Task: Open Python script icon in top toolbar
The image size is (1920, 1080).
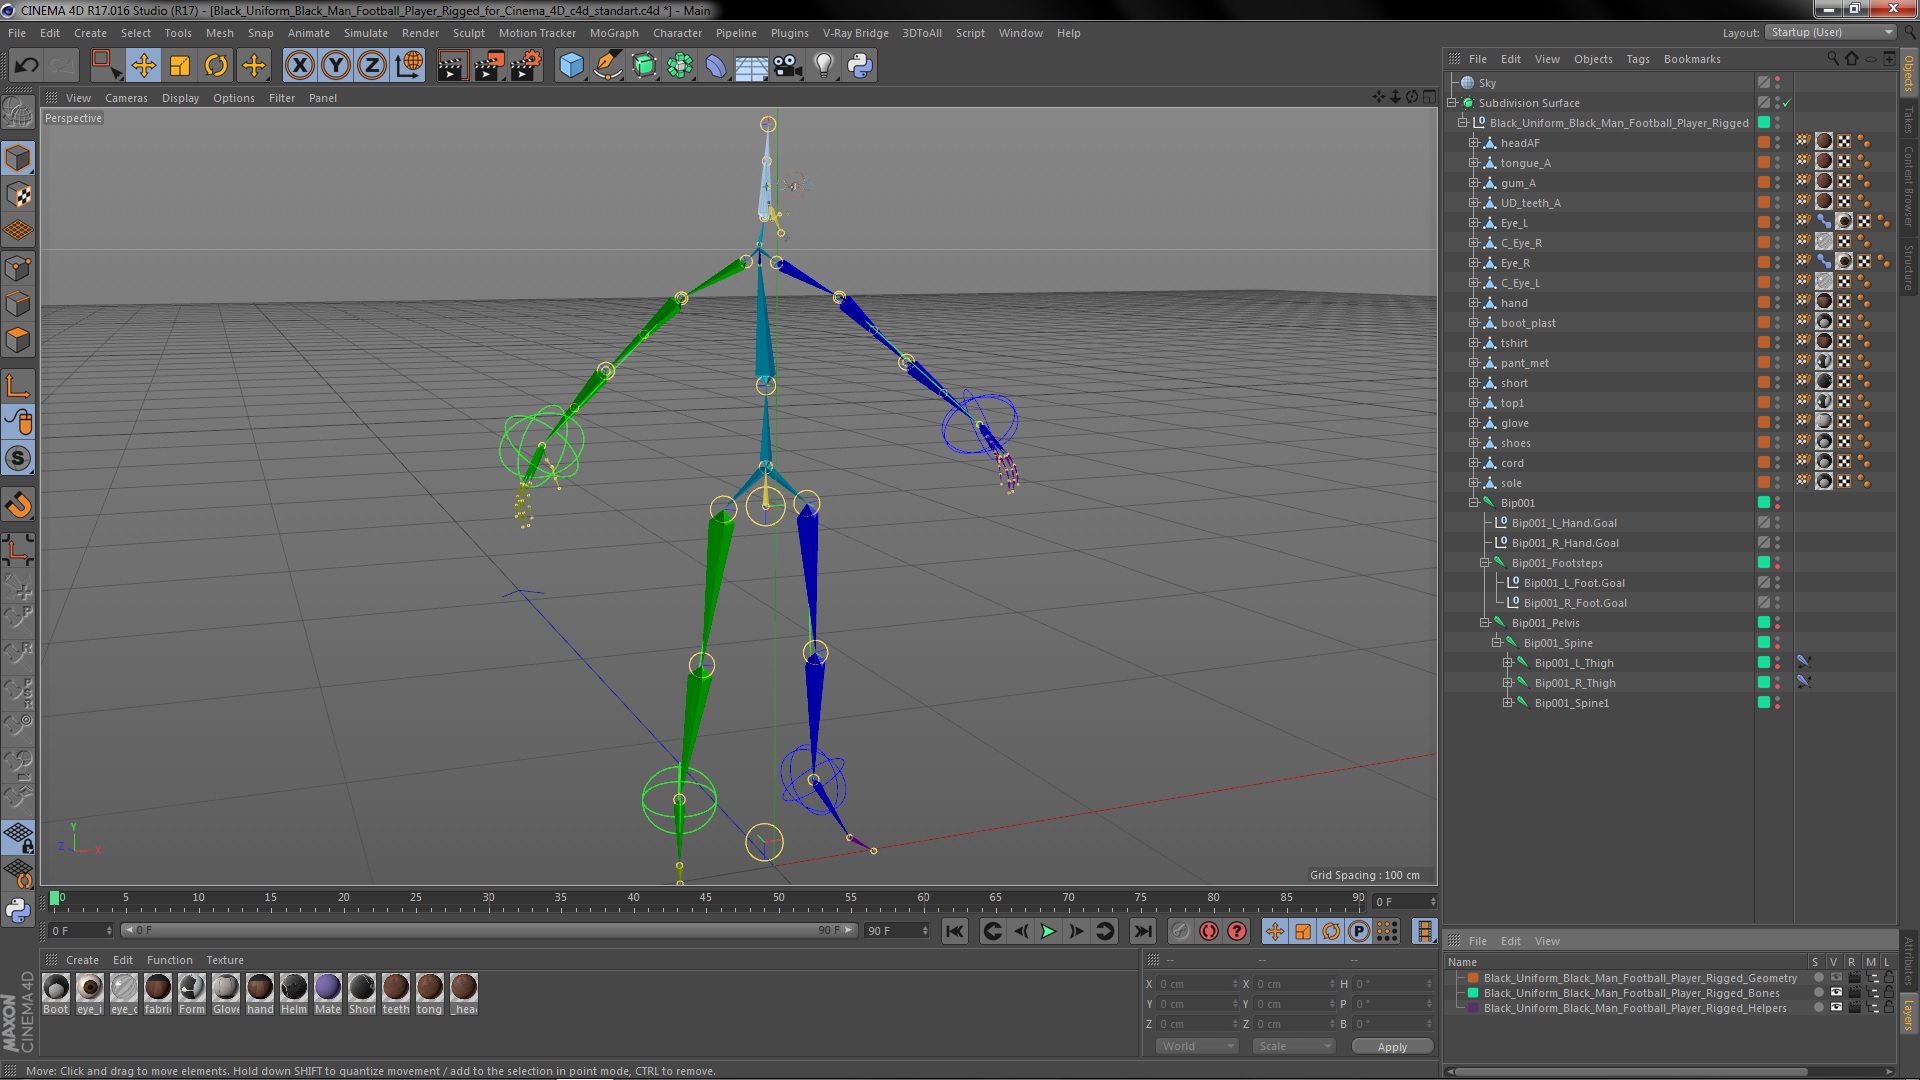Action: coord(860,66)
